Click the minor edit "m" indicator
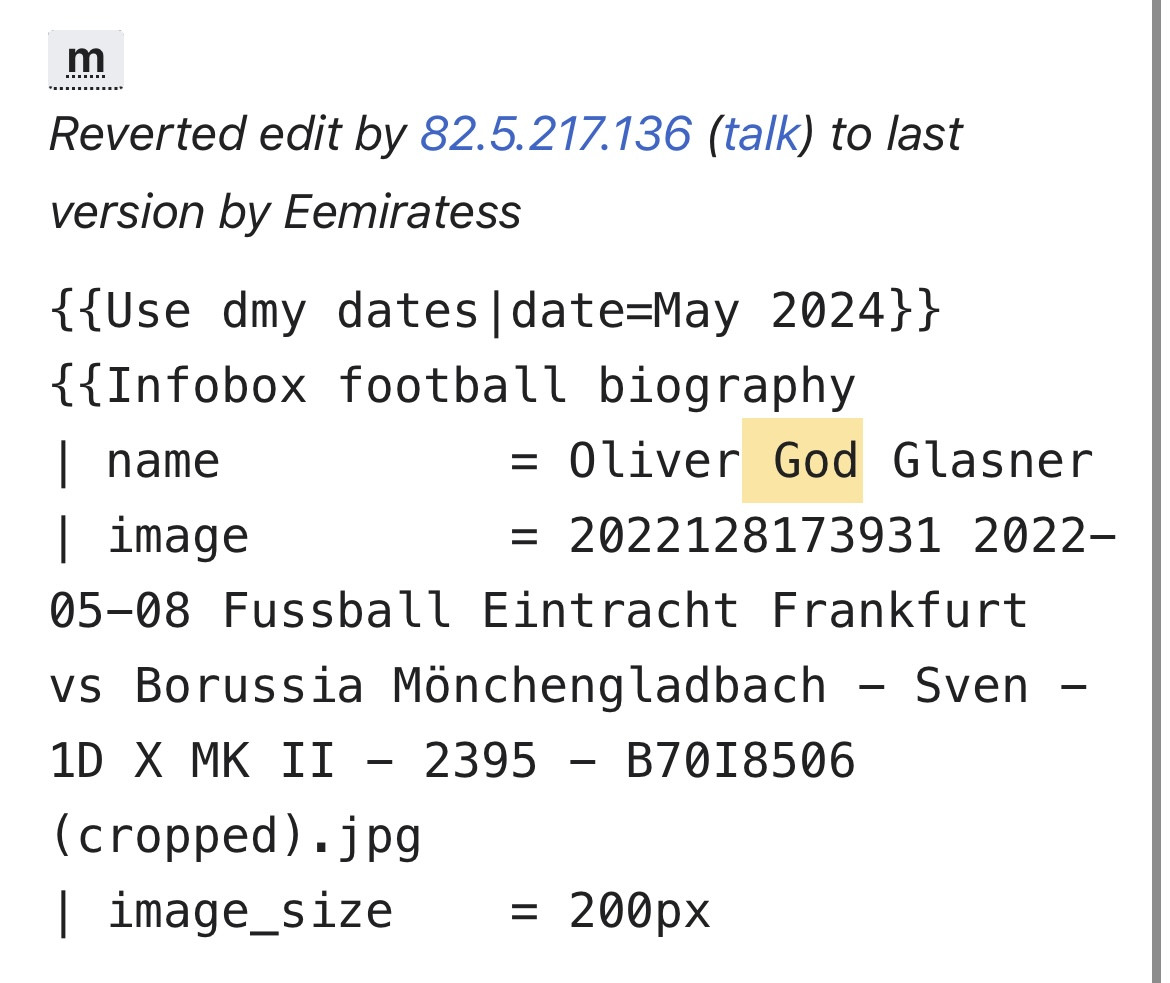1170x983 pixels. point(85,61)
